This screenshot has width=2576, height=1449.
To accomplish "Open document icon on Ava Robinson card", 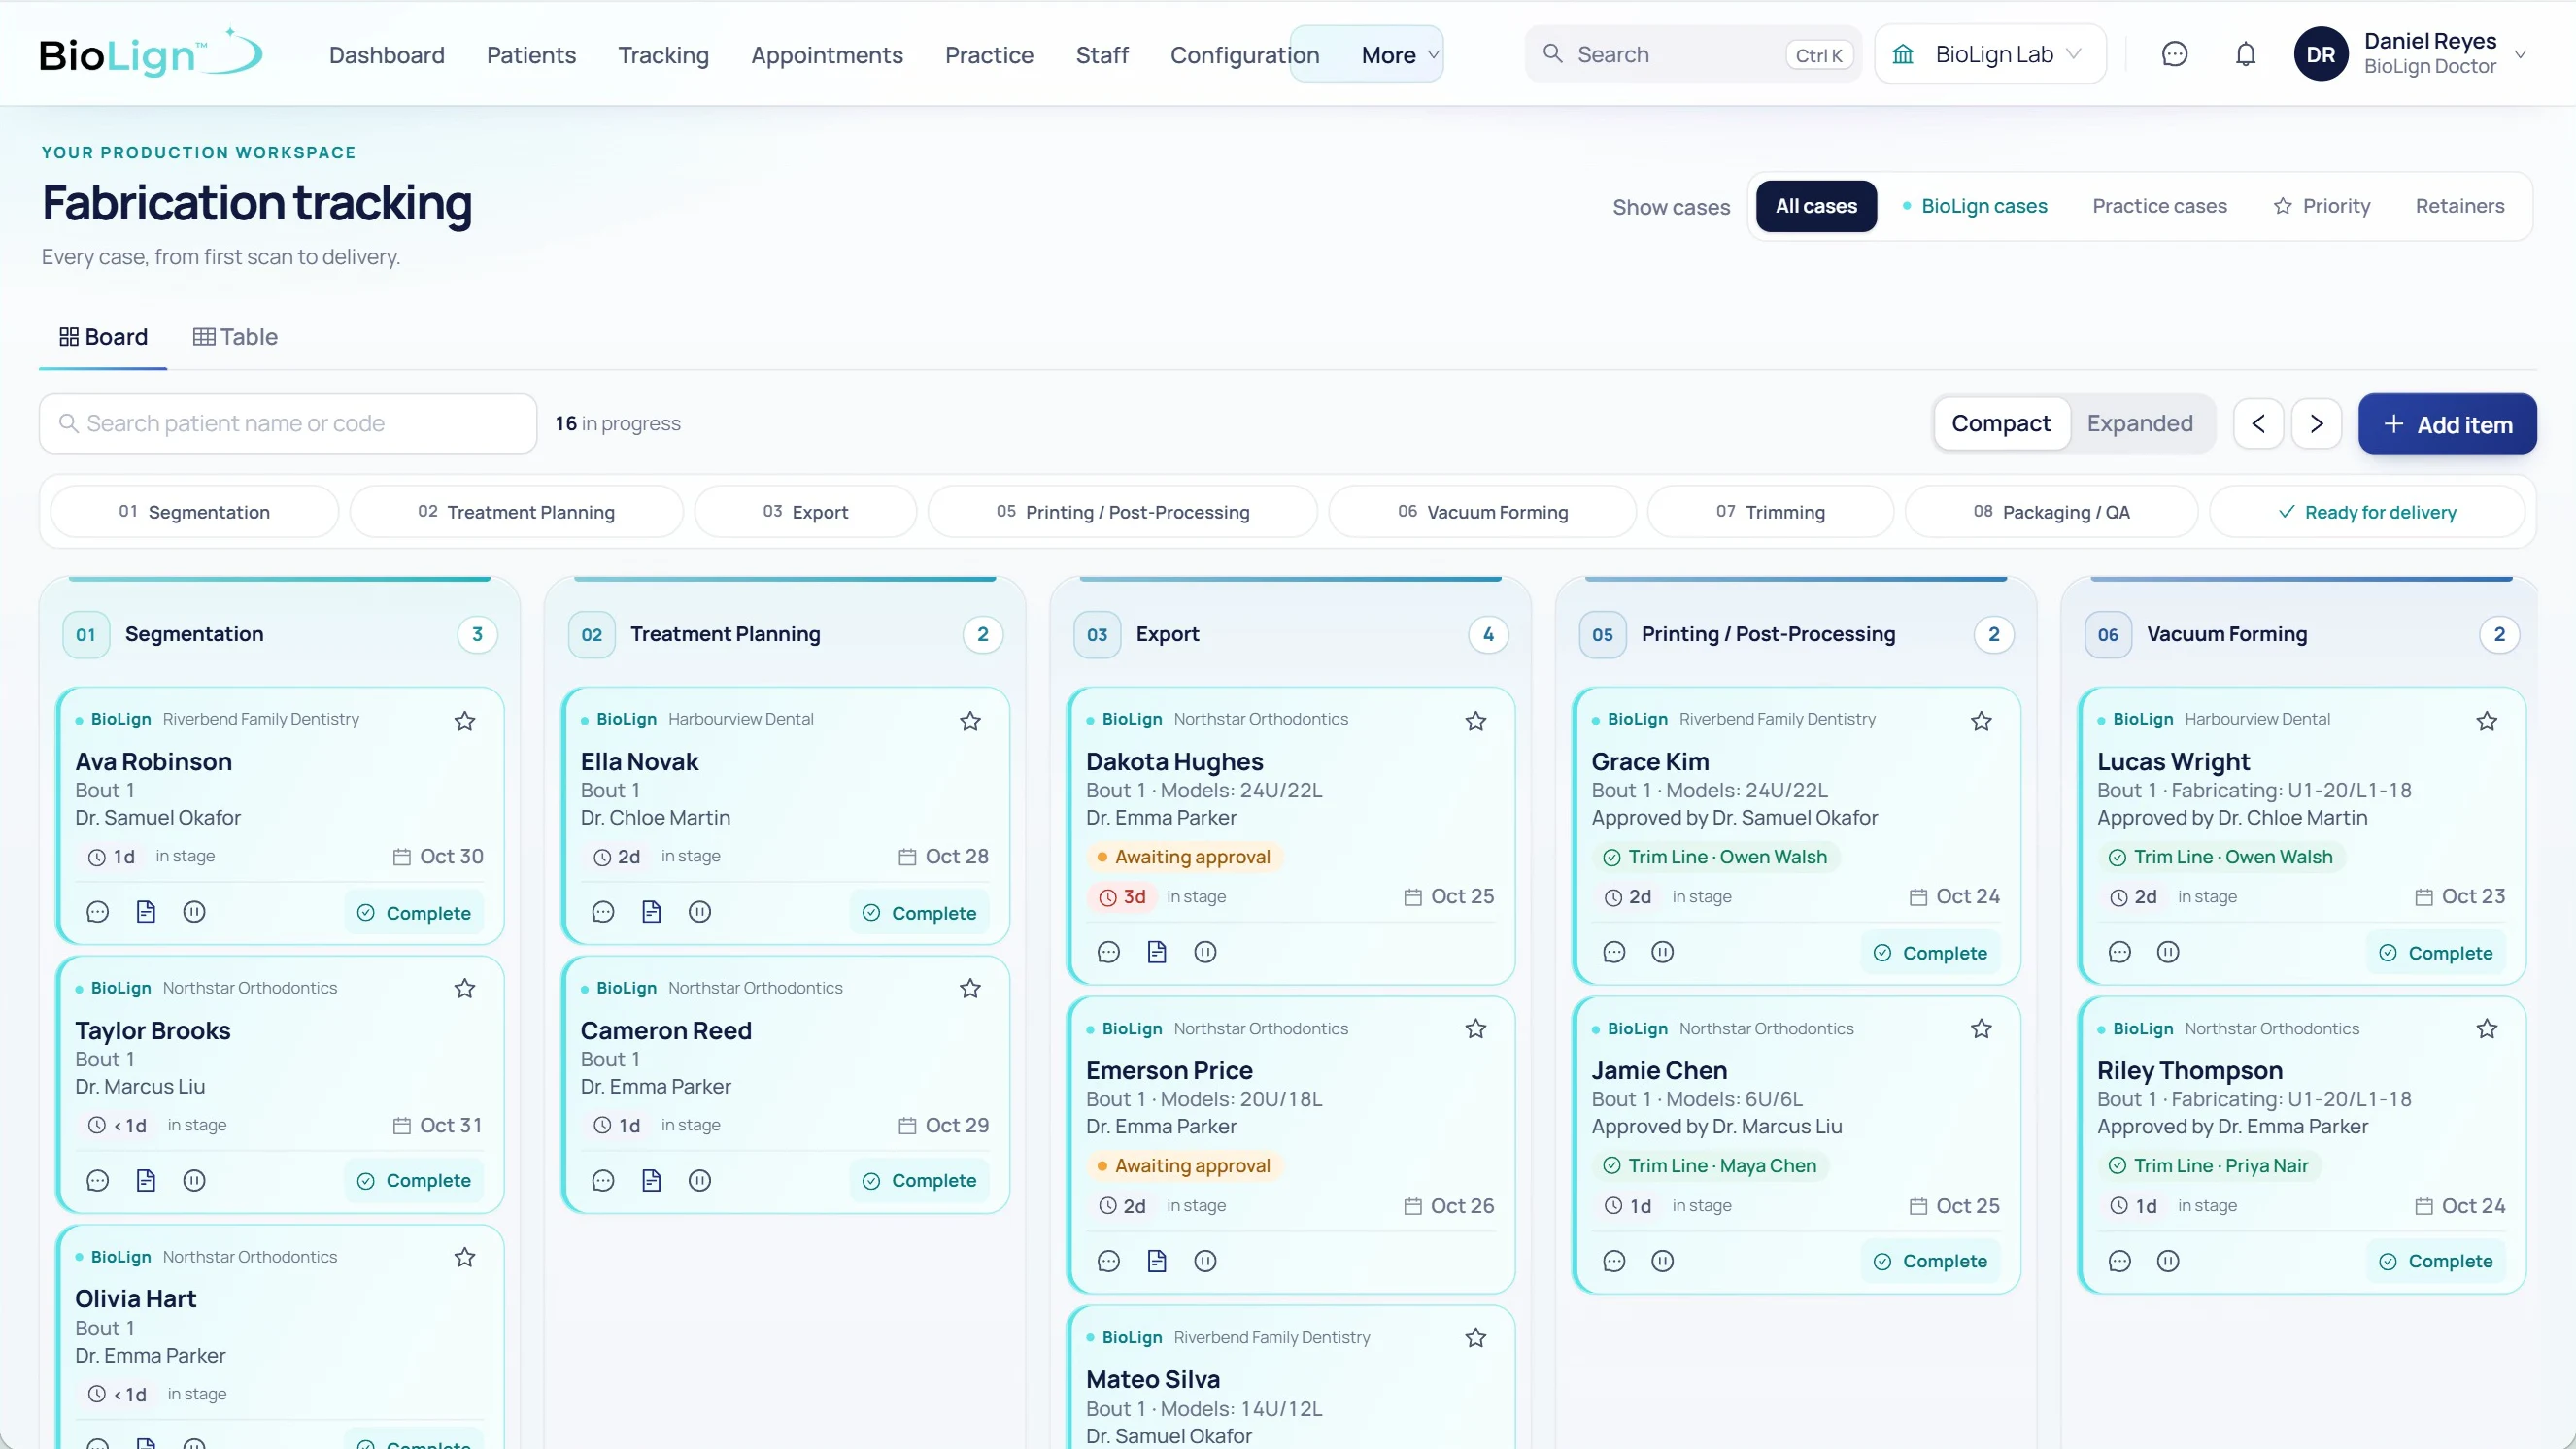I will (146, 912).
